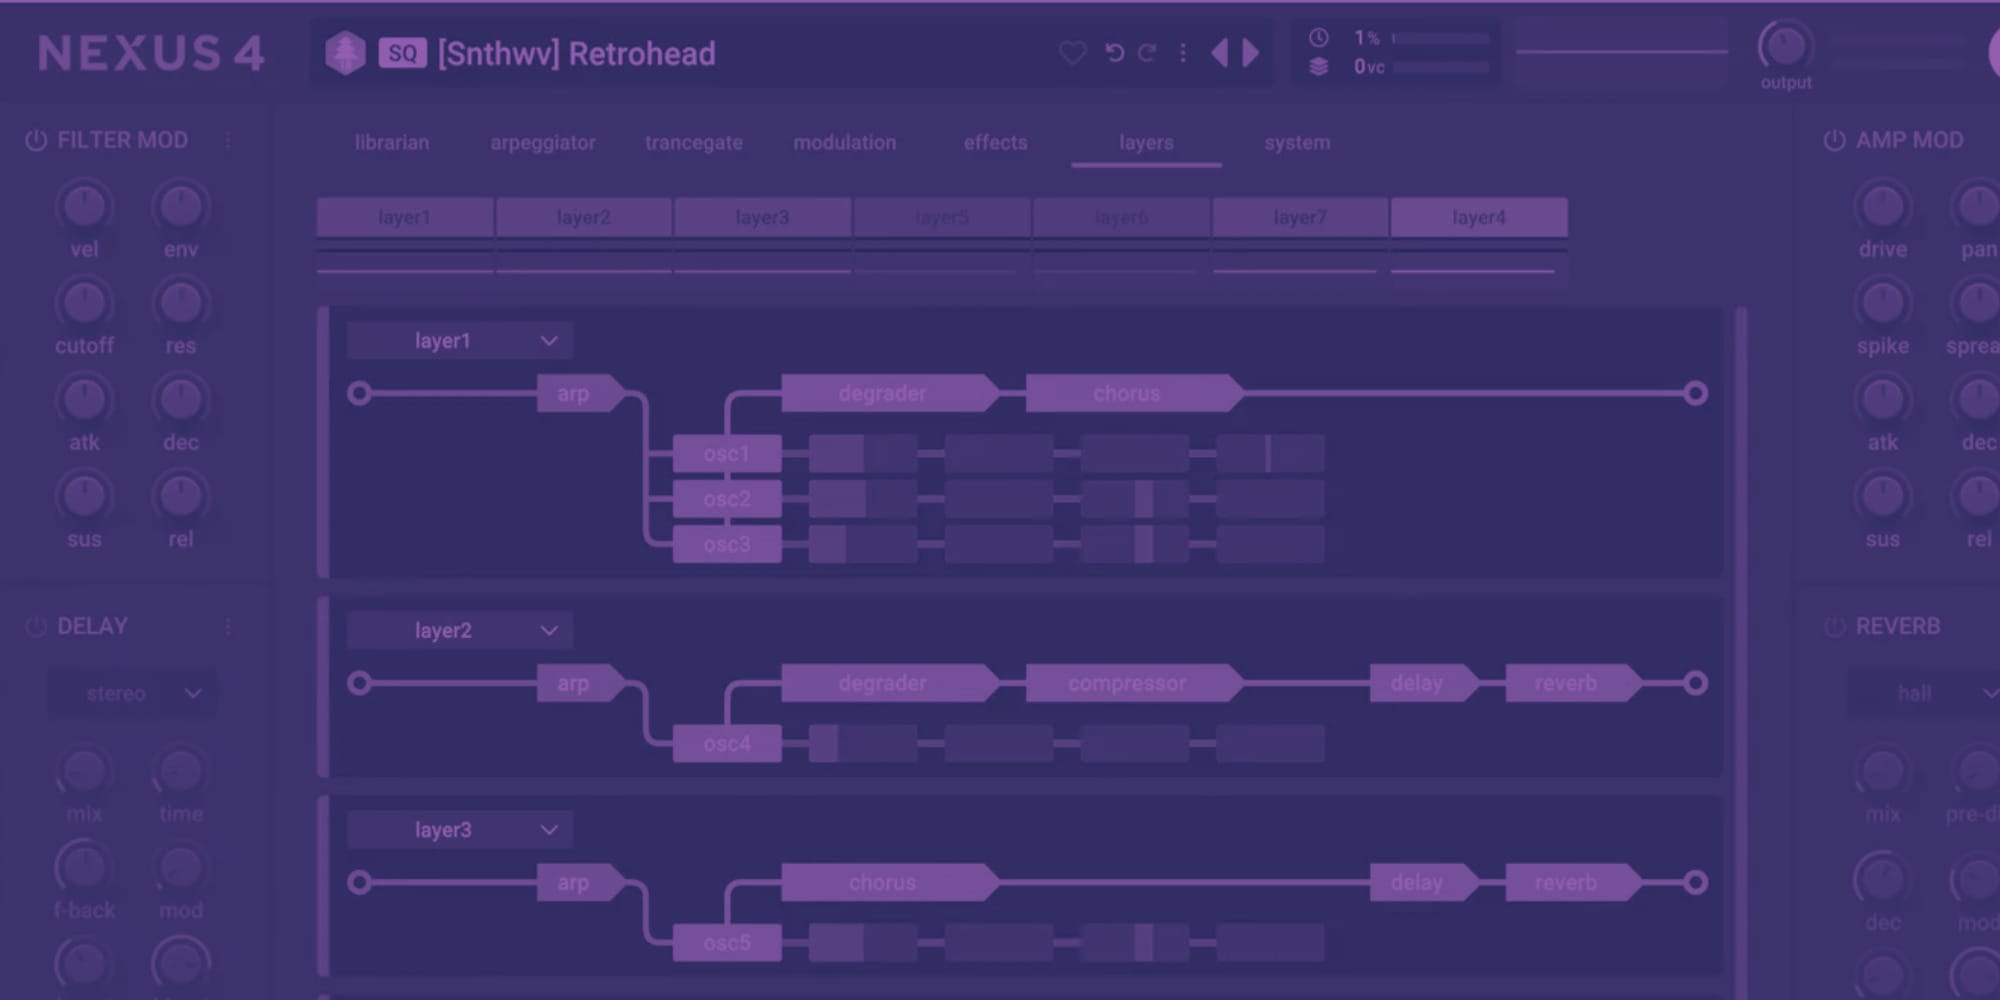The width and height of the screenshot is (2000, 1000).
Task: Toggle the AMP MOD power button
Action: [x=1834, y=140]
